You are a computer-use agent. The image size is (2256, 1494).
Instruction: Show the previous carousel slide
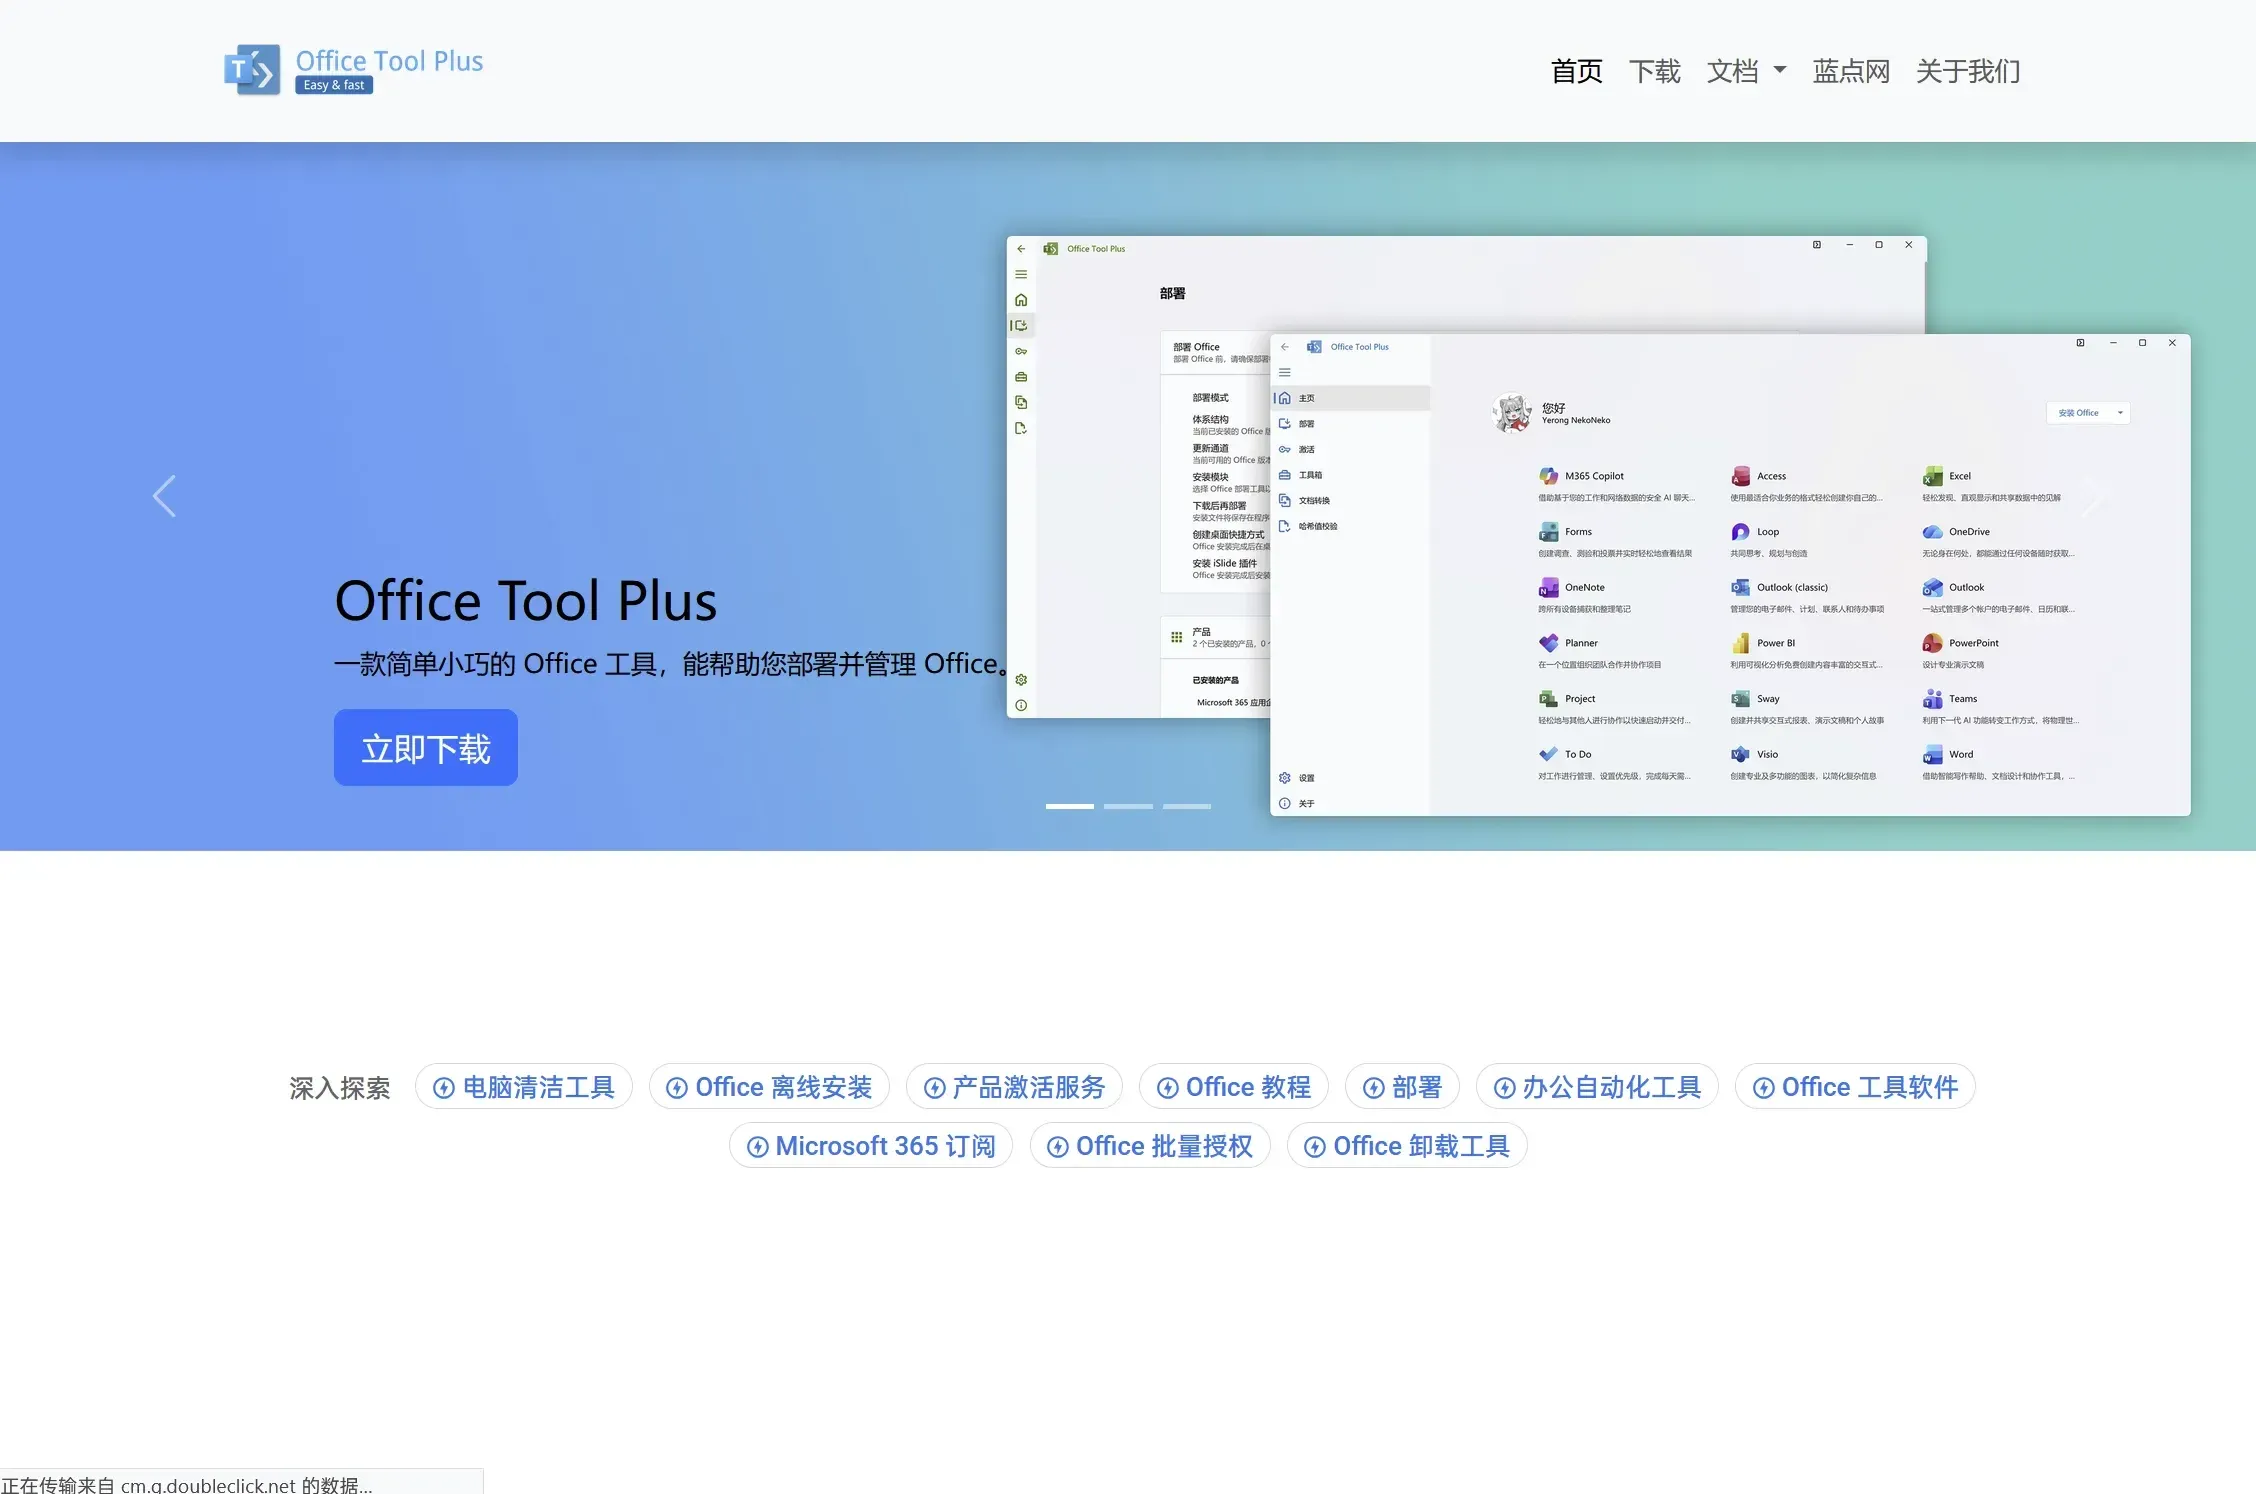click(164, 496)
